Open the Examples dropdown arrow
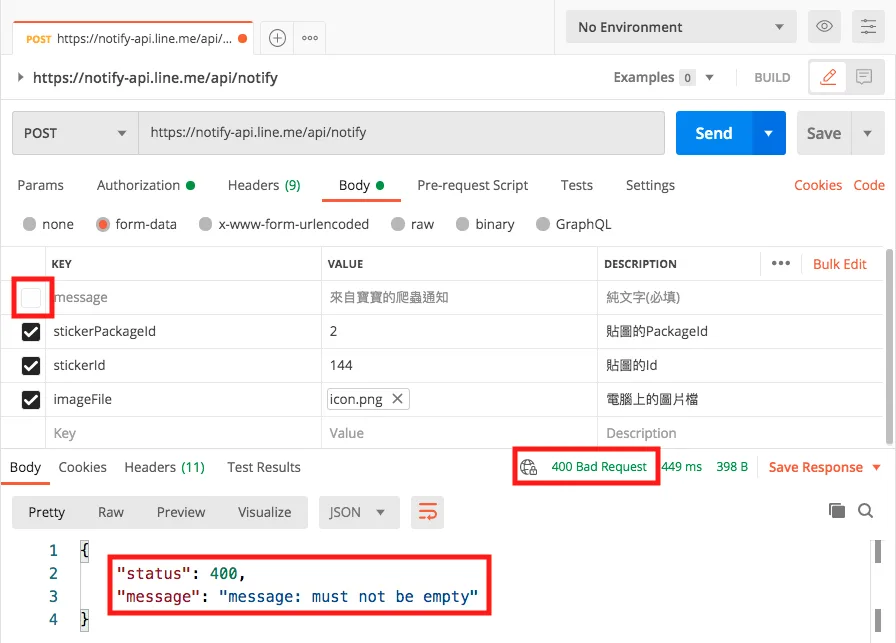 [709, 77]
